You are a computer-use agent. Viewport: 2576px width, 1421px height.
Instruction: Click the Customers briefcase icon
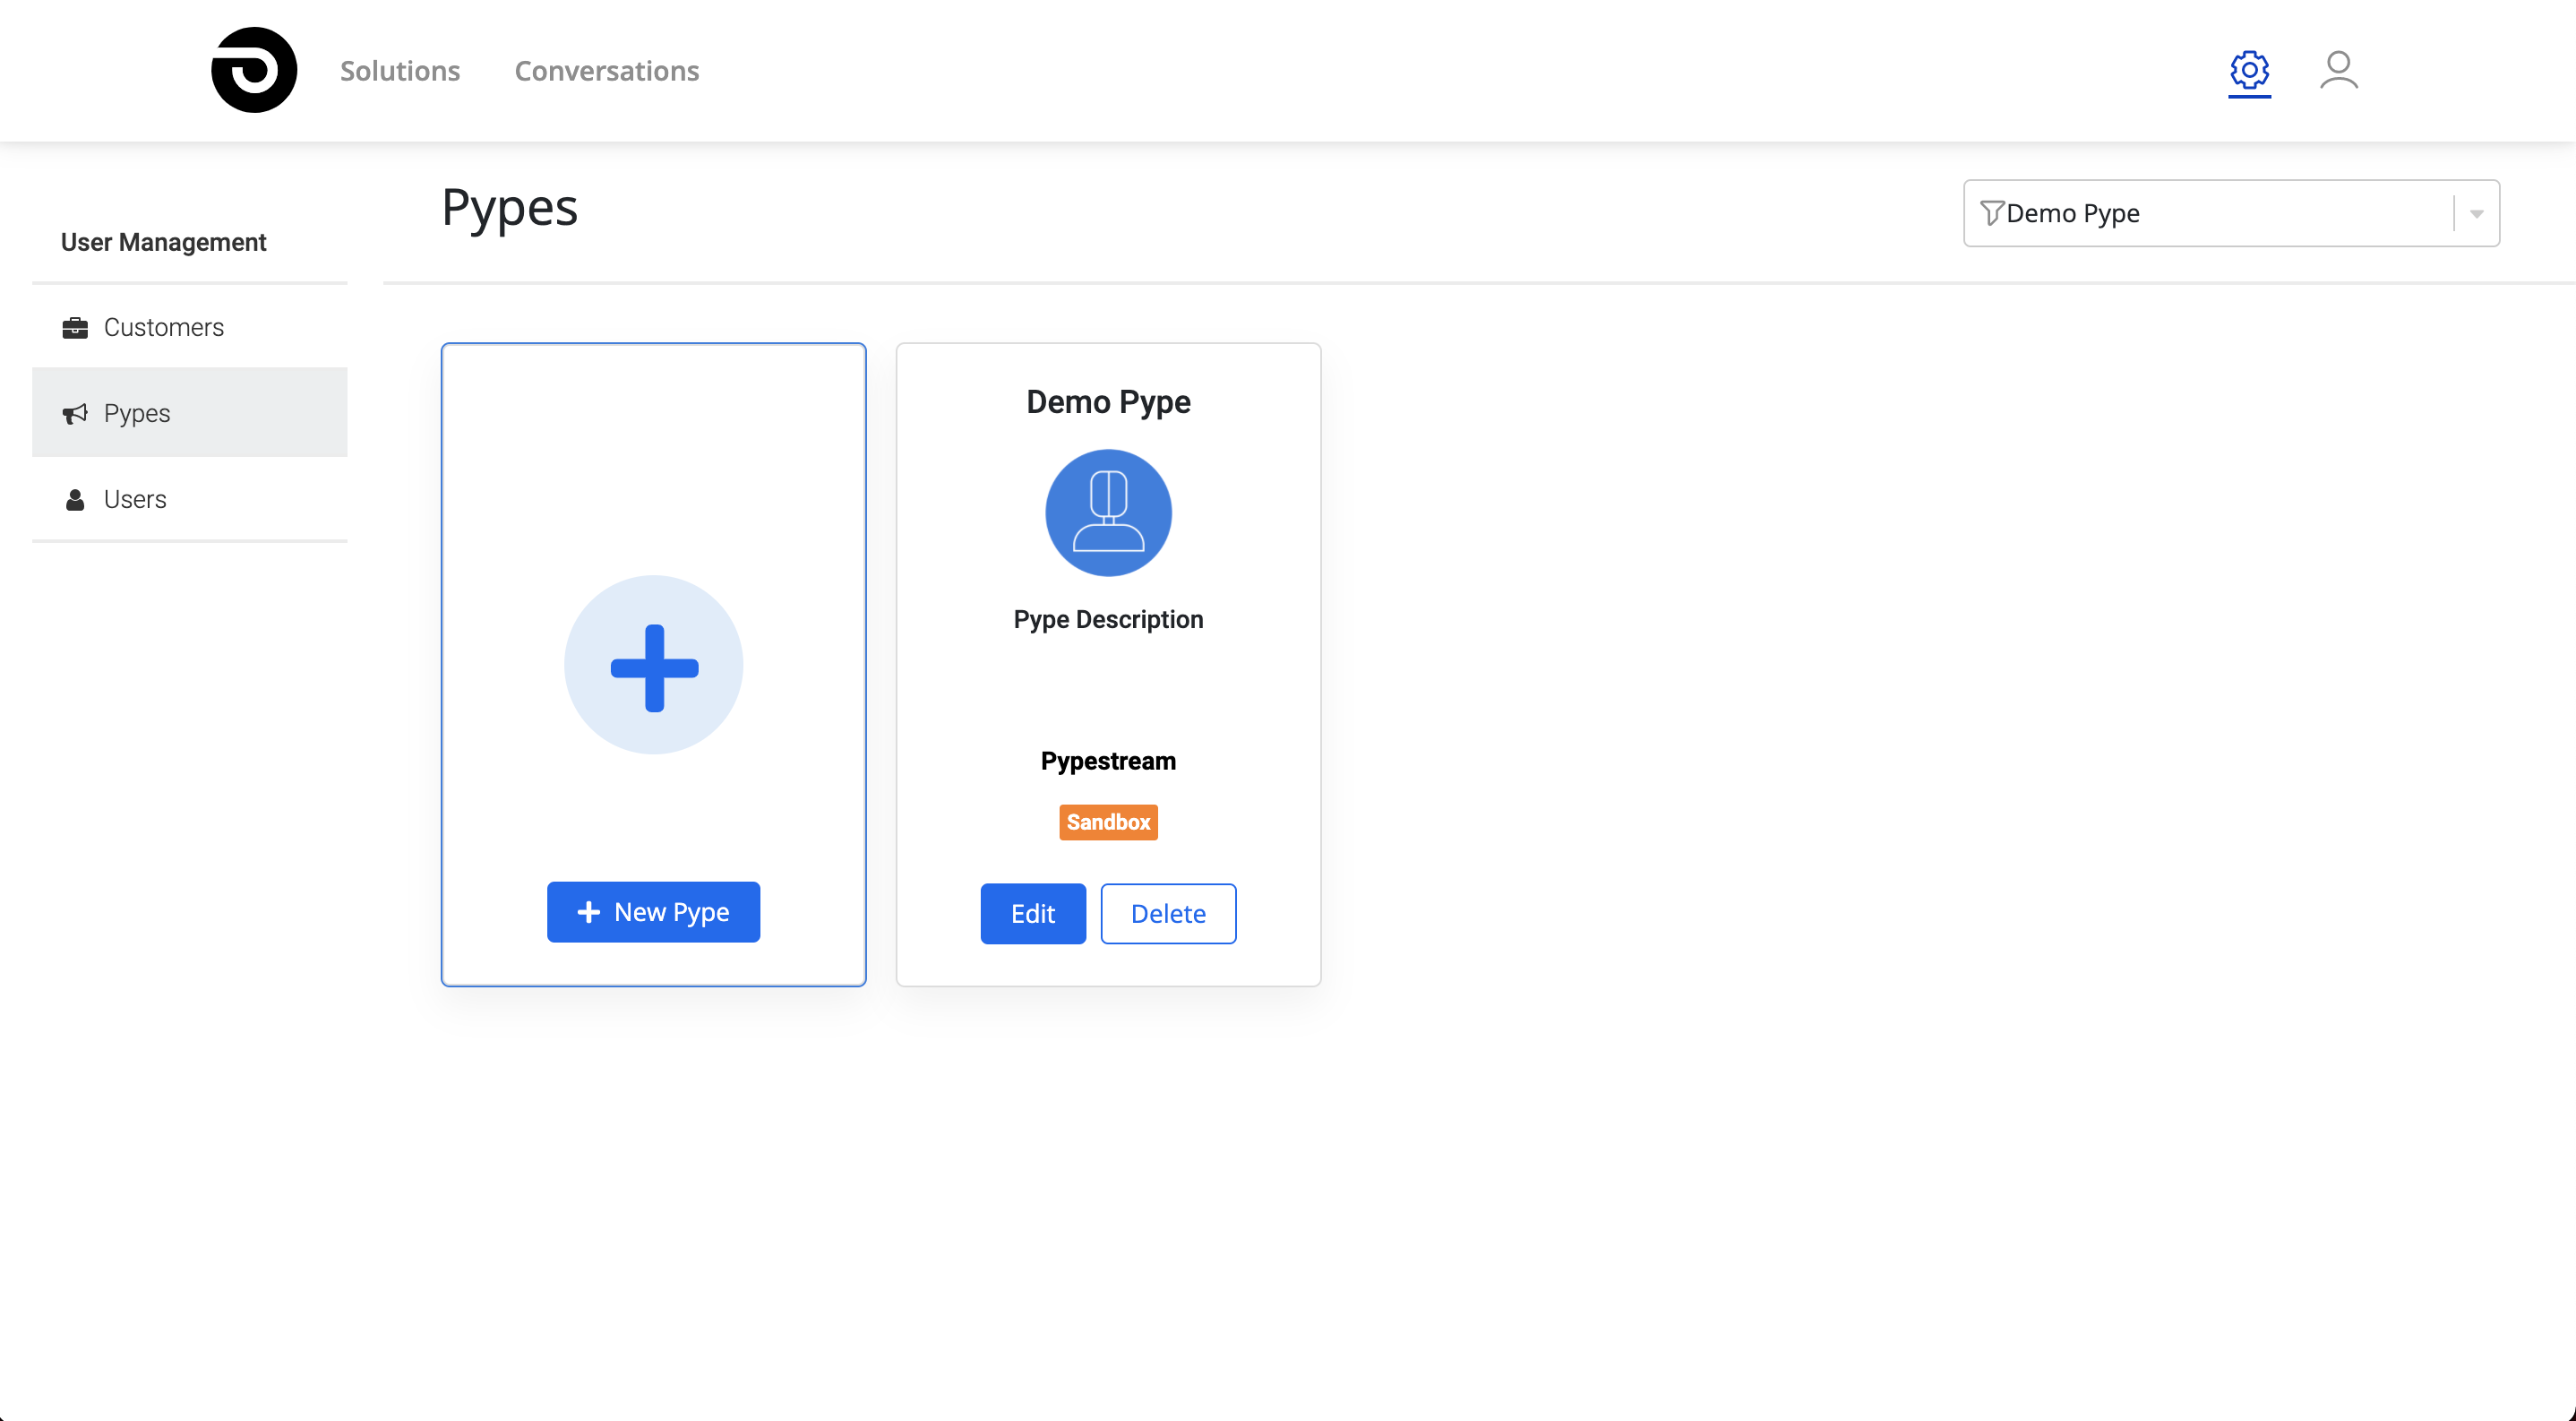click(75, 328)
